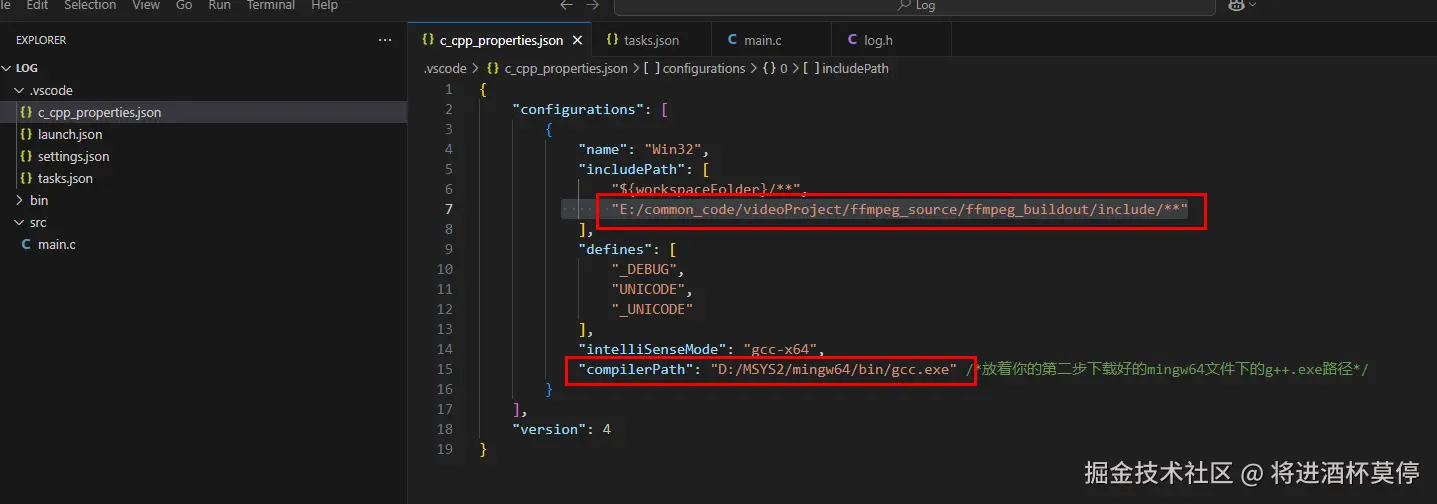
Task: Open the View menu
Action: click(146, 5)
